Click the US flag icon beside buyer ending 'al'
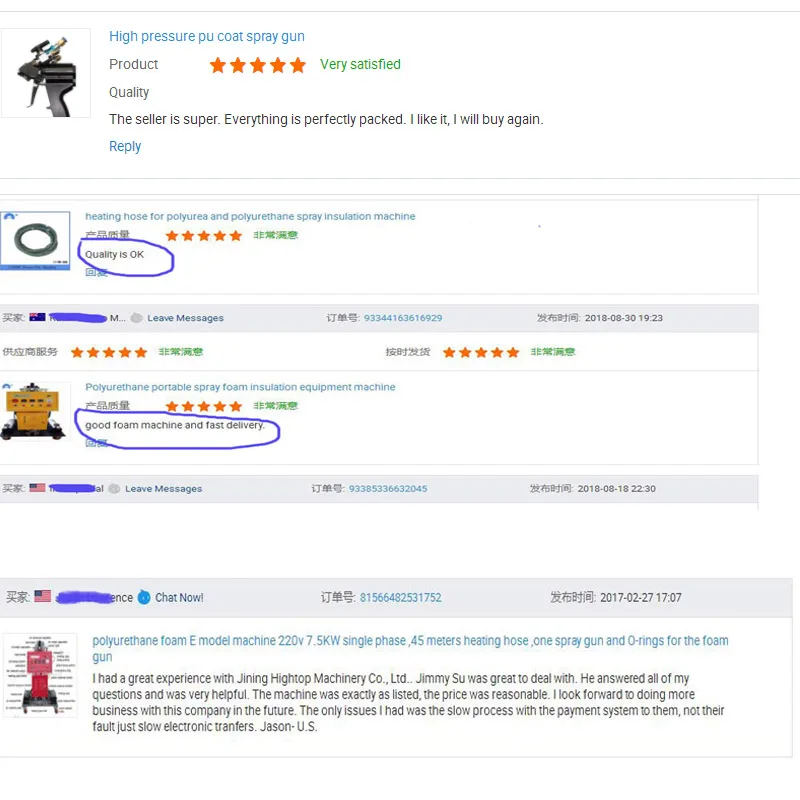This screenshot has width=800, height=800. tap(37, 488)
